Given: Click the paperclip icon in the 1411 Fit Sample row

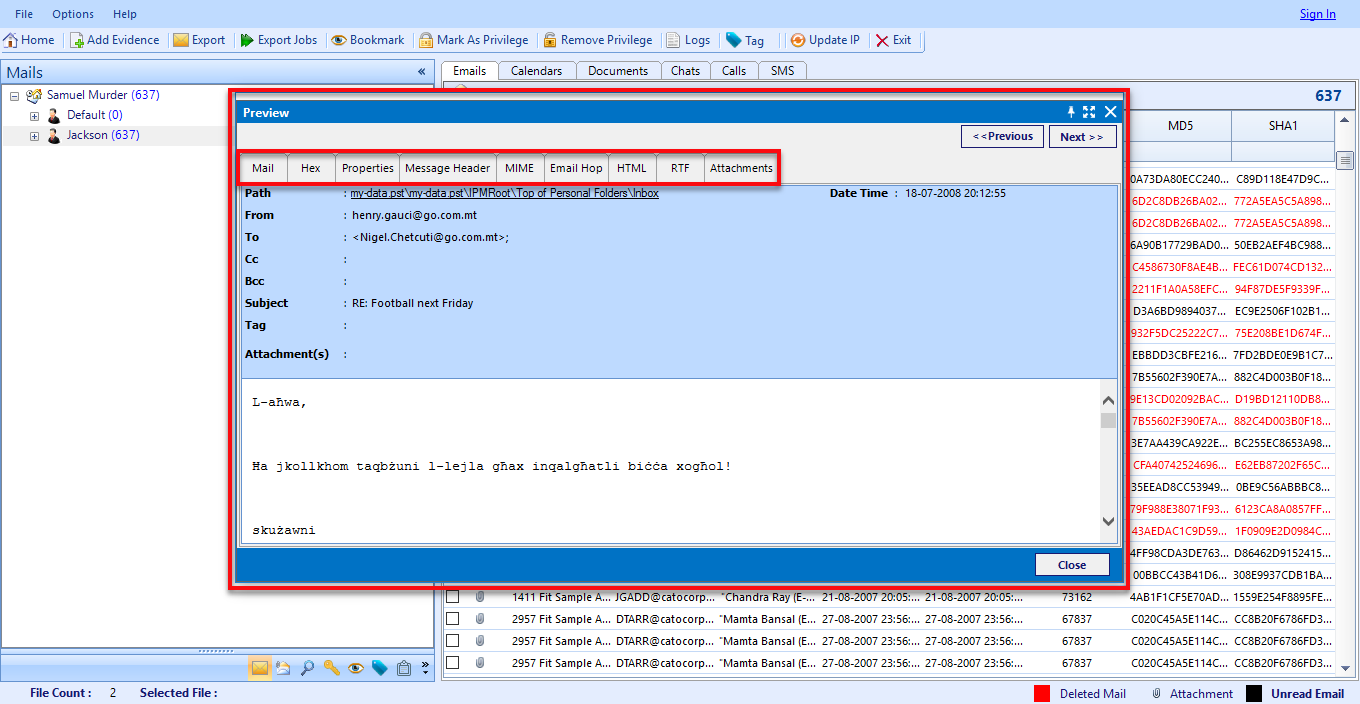Looking at the screenshot, I should coord(480,597).
